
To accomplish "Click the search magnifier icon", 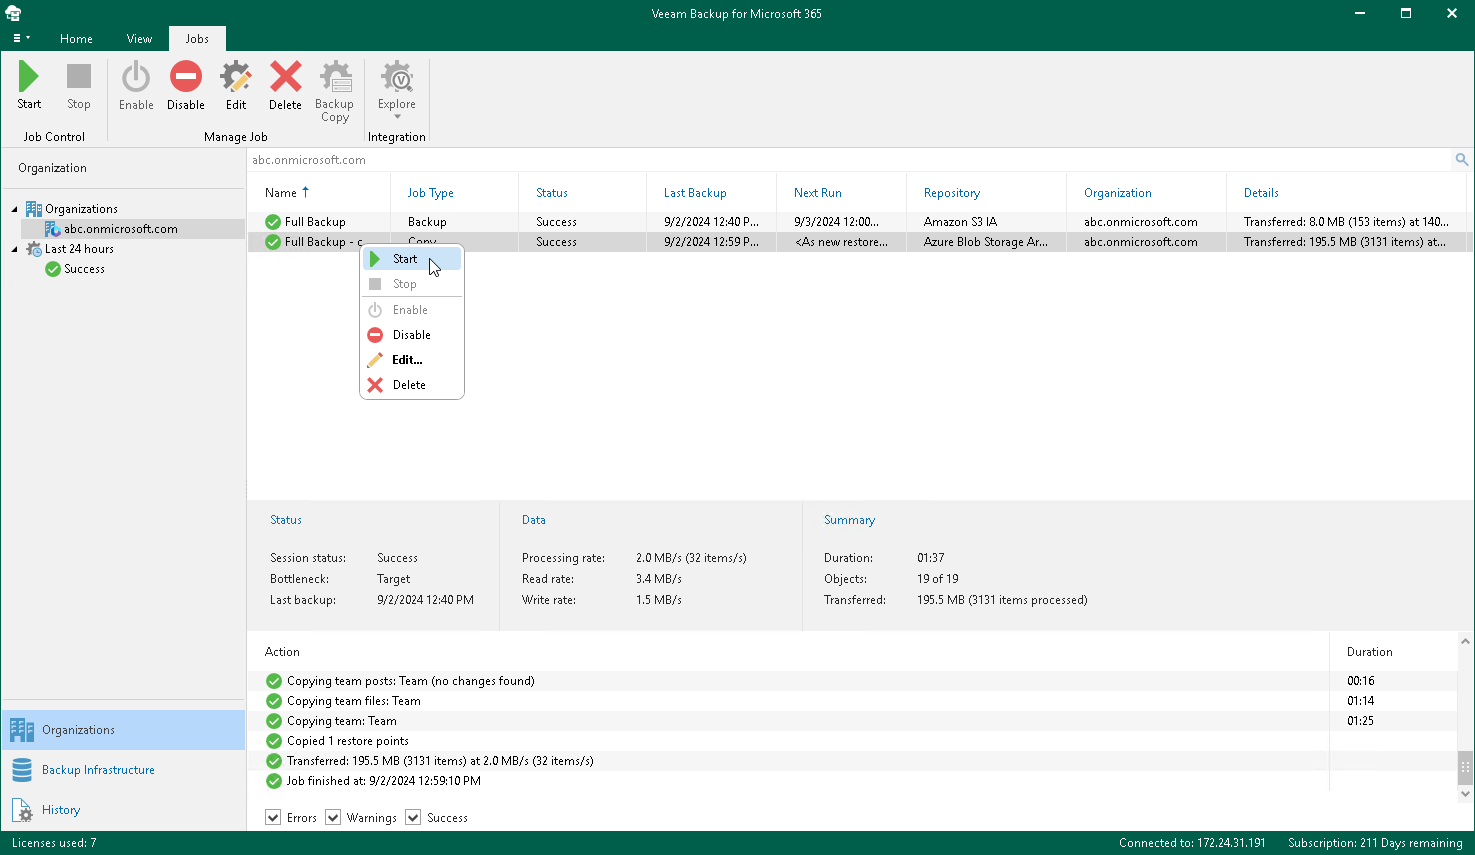I will point(1460,159).
